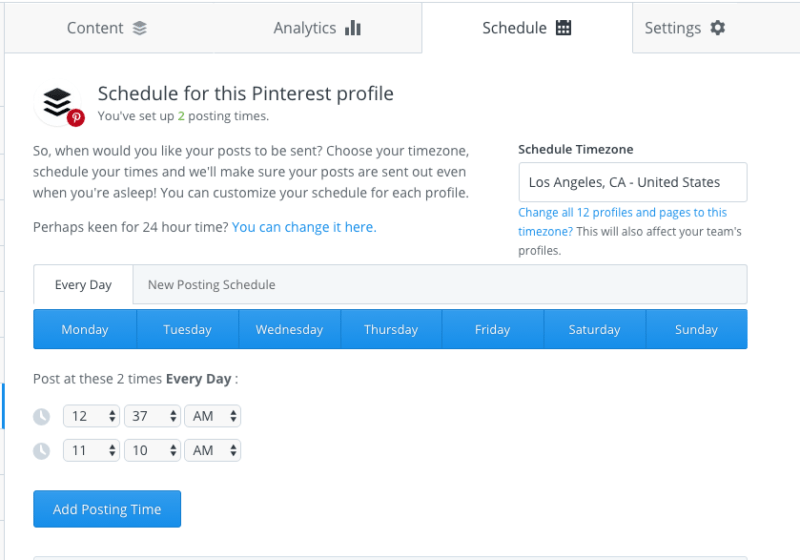
Task: Click the clock icon beside 12:37 AM
Action: [x=42, y=416]
